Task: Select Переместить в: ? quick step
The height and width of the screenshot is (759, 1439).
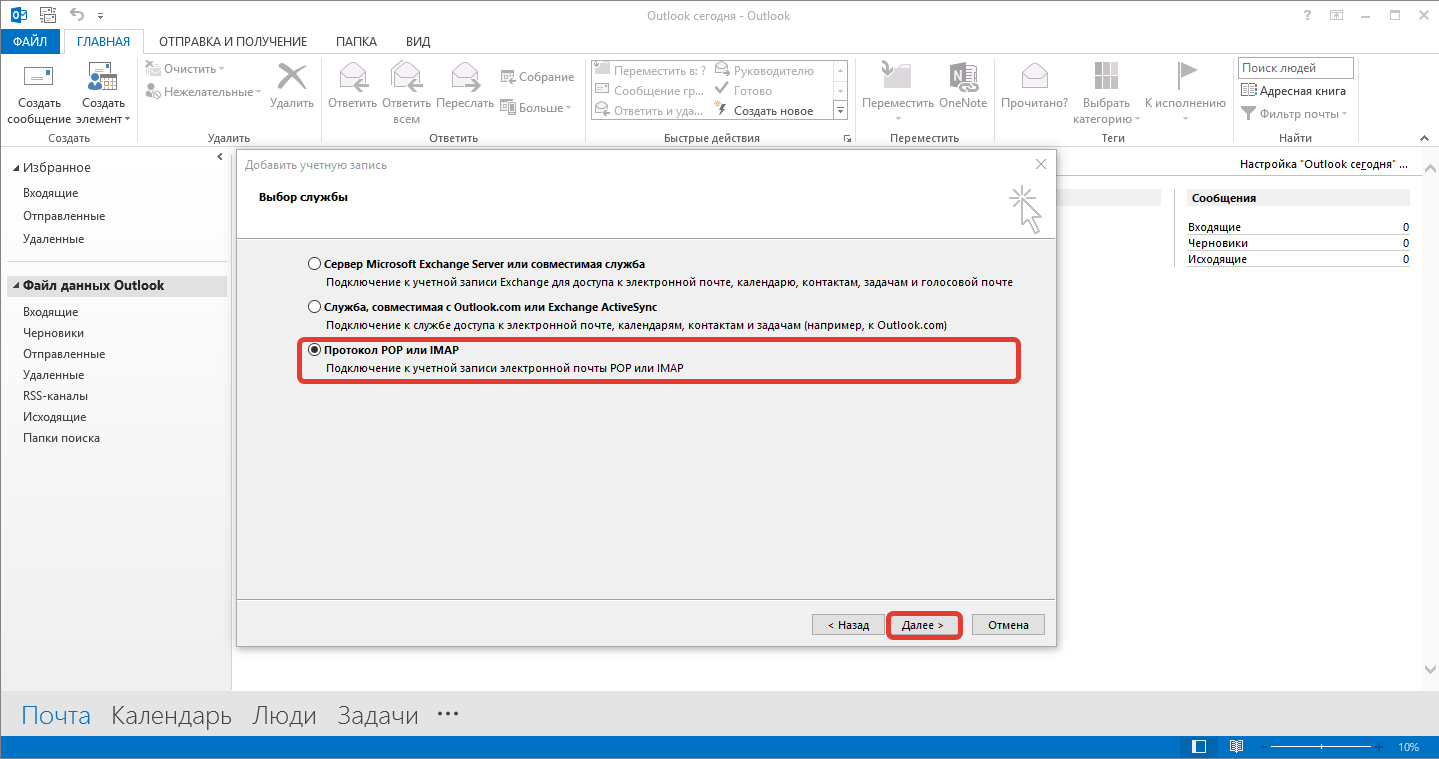Action: tap(650, 71)
